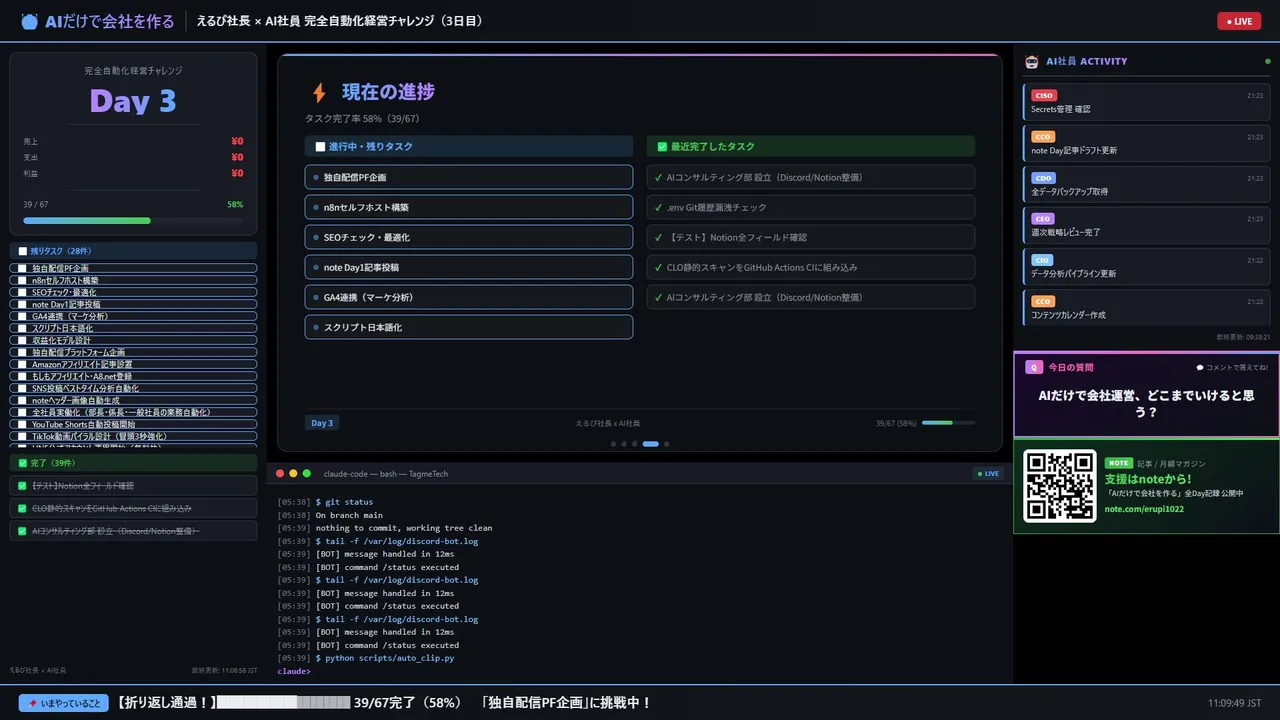Click the center-panel checkmark beside CLO静的スキャン task
1280x720 pixels.
point(658,267)
